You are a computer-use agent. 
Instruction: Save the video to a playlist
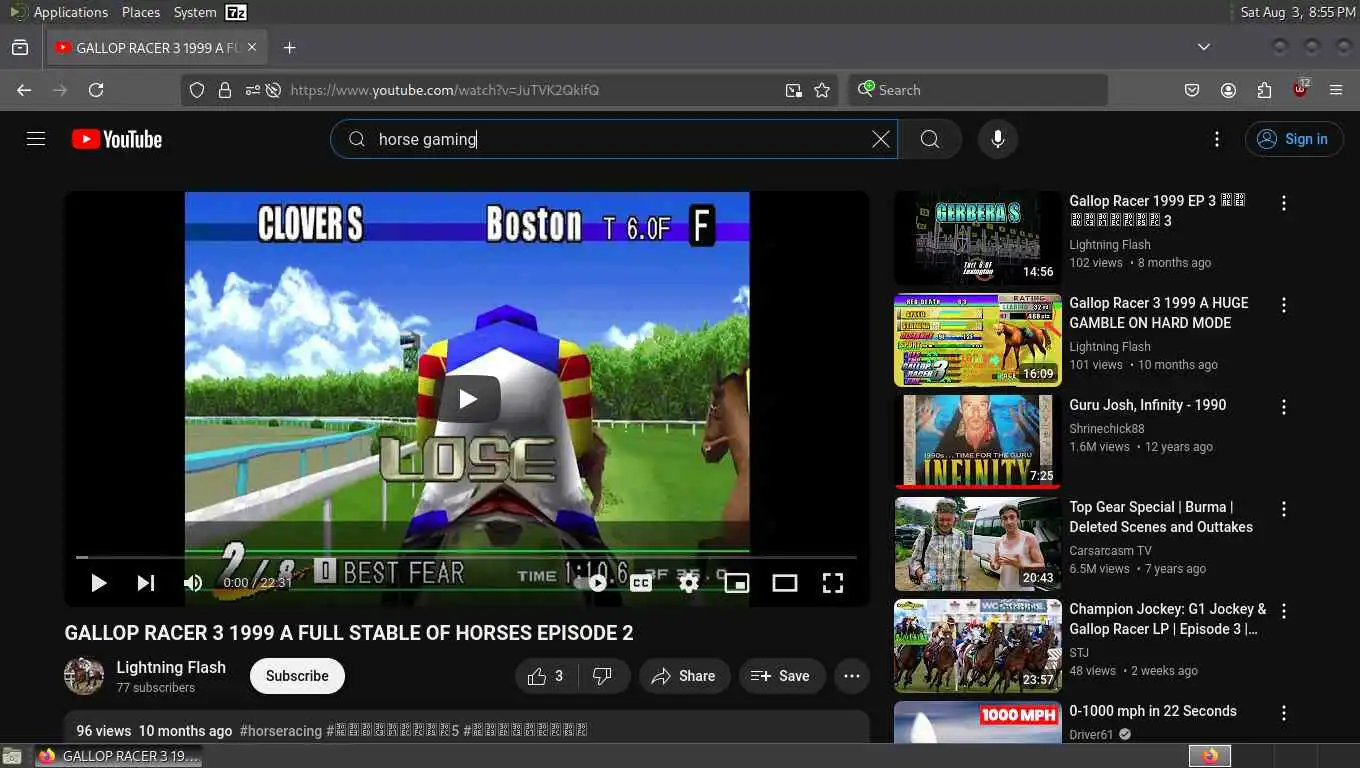tap(781, 676)
